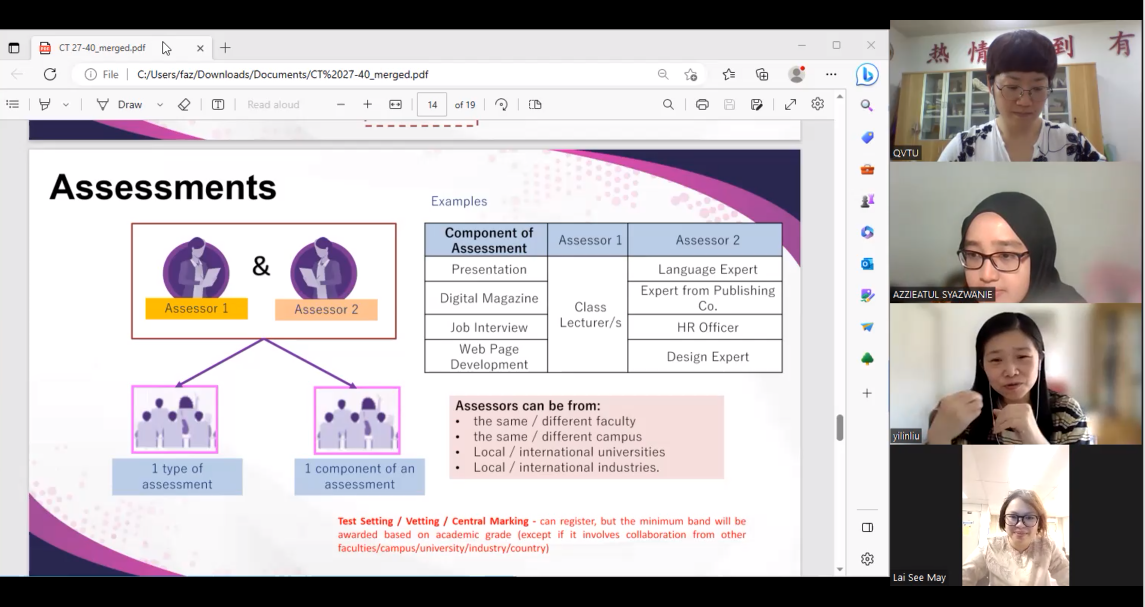Expand the Draw tool options dropdown
This screenshot has width=1145, height=607.
[159, 104]
